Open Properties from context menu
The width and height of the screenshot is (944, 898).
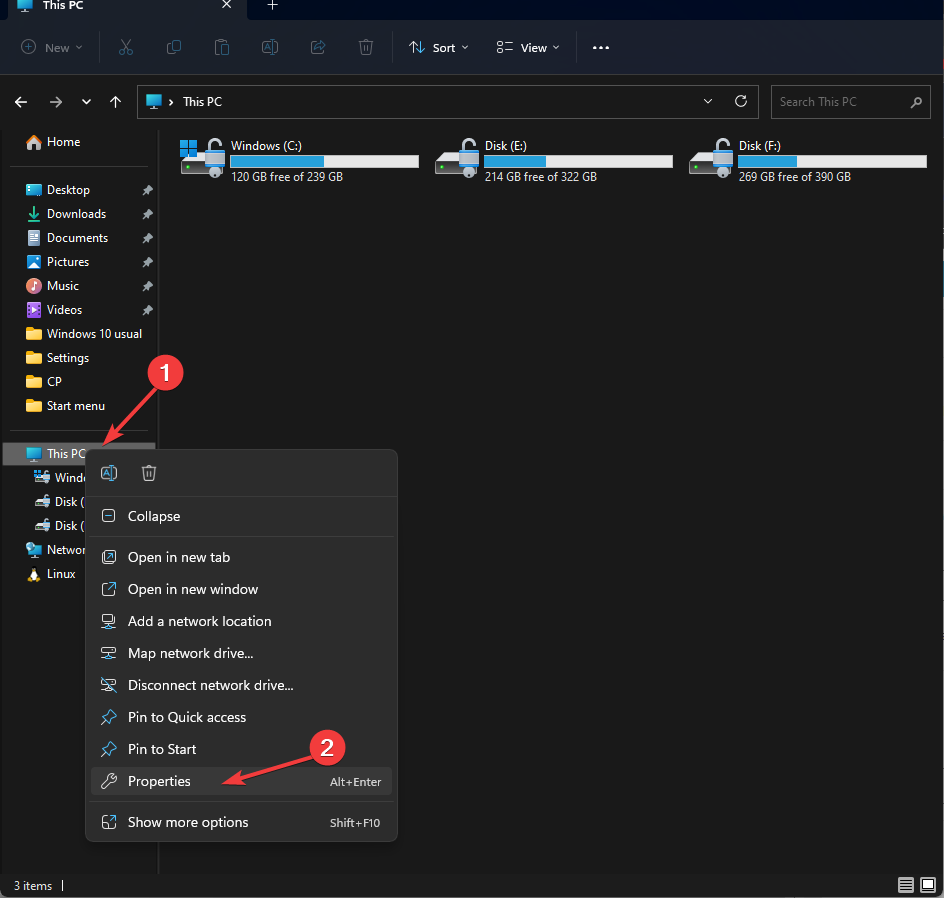point(241,781)
